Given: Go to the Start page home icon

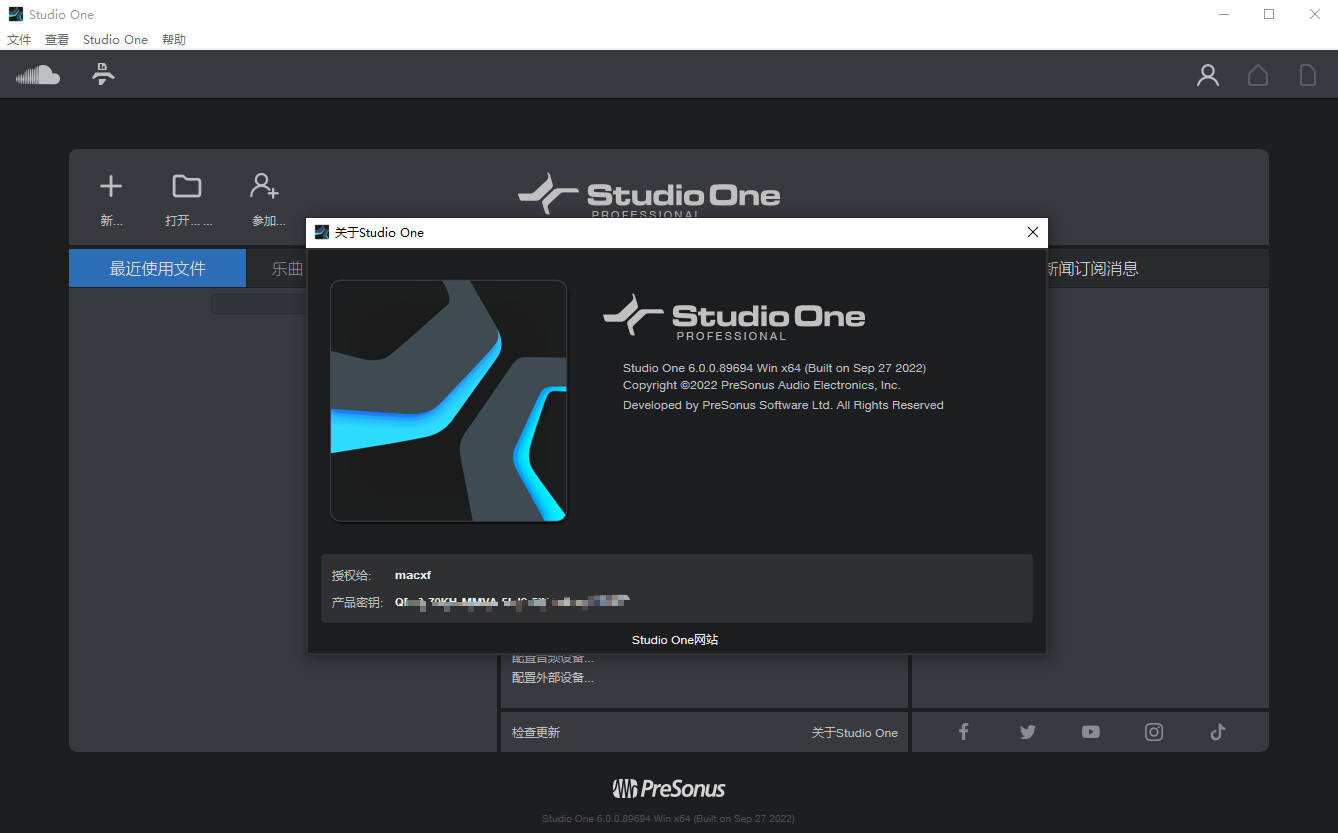Looking at the screenshot, I should (1258, 75).
